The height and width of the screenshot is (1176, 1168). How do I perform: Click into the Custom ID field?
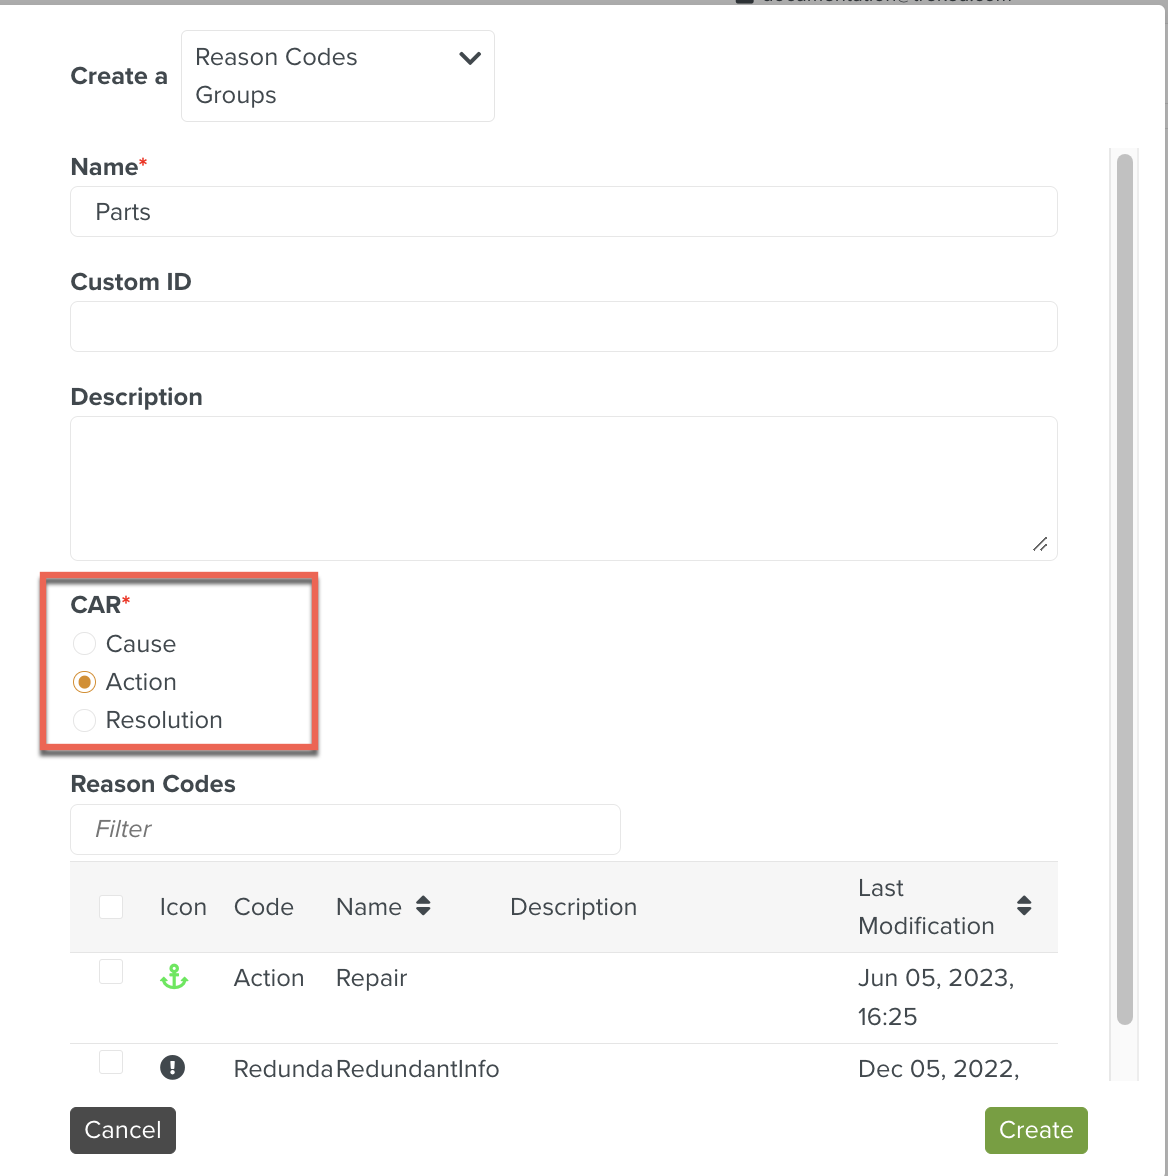[563, 327]
